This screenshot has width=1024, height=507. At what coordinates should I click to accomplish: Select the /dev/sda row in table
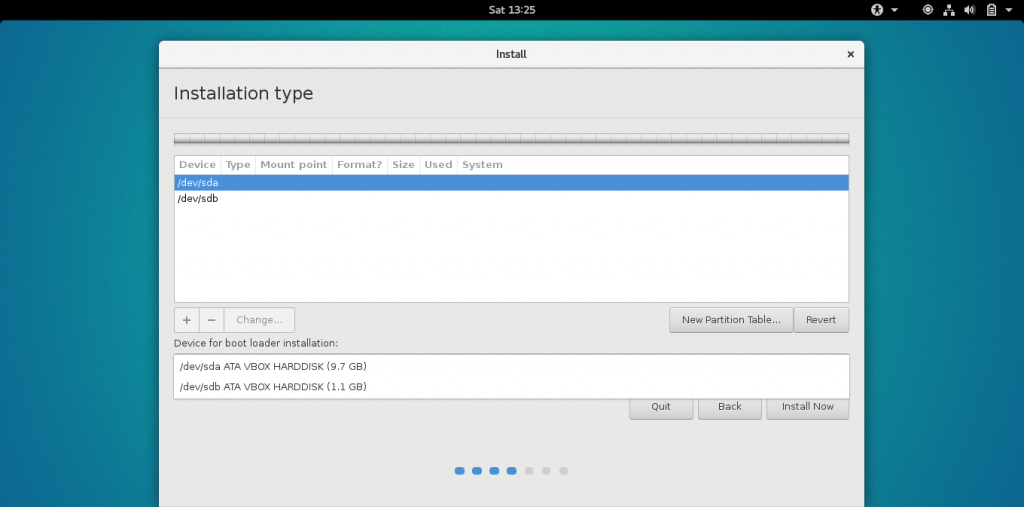point(511,183)
